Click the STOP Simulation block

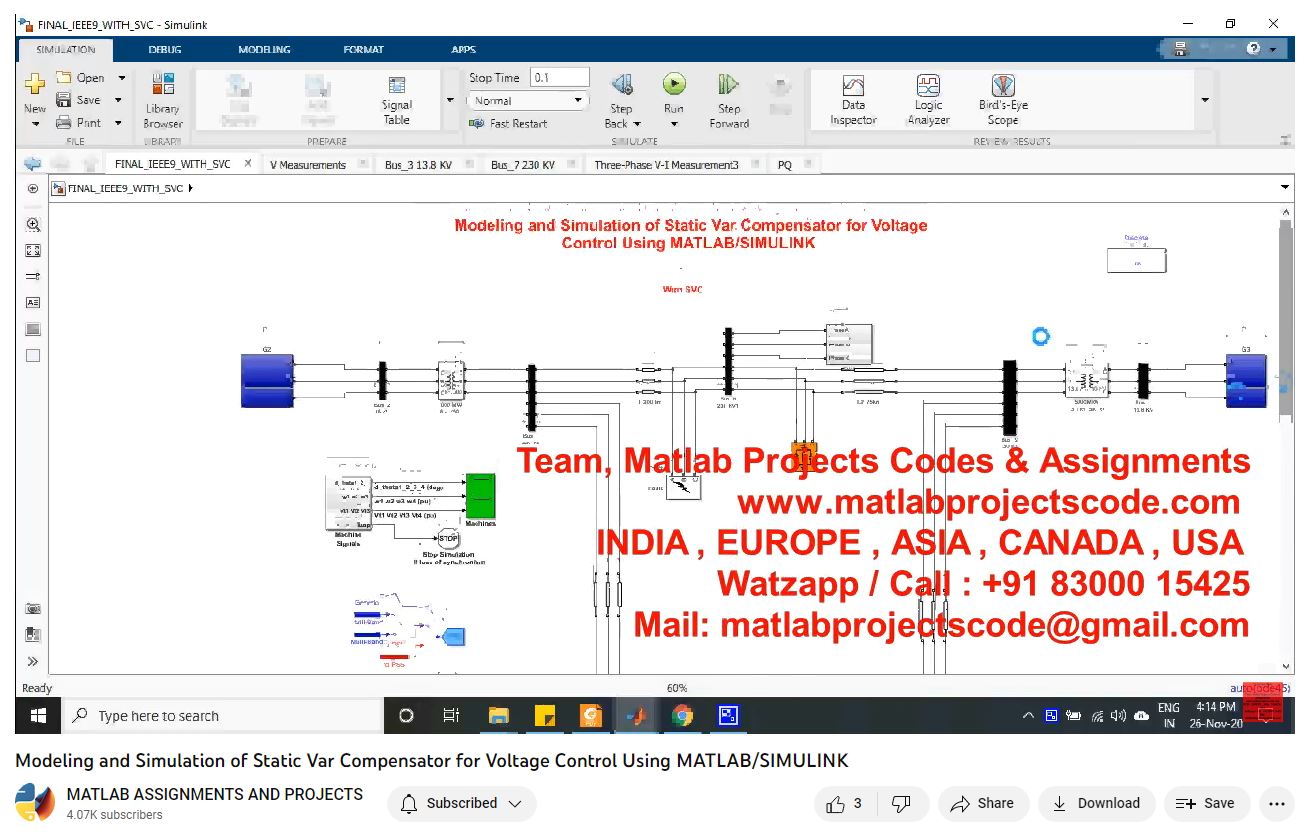[x=448, y=539]
